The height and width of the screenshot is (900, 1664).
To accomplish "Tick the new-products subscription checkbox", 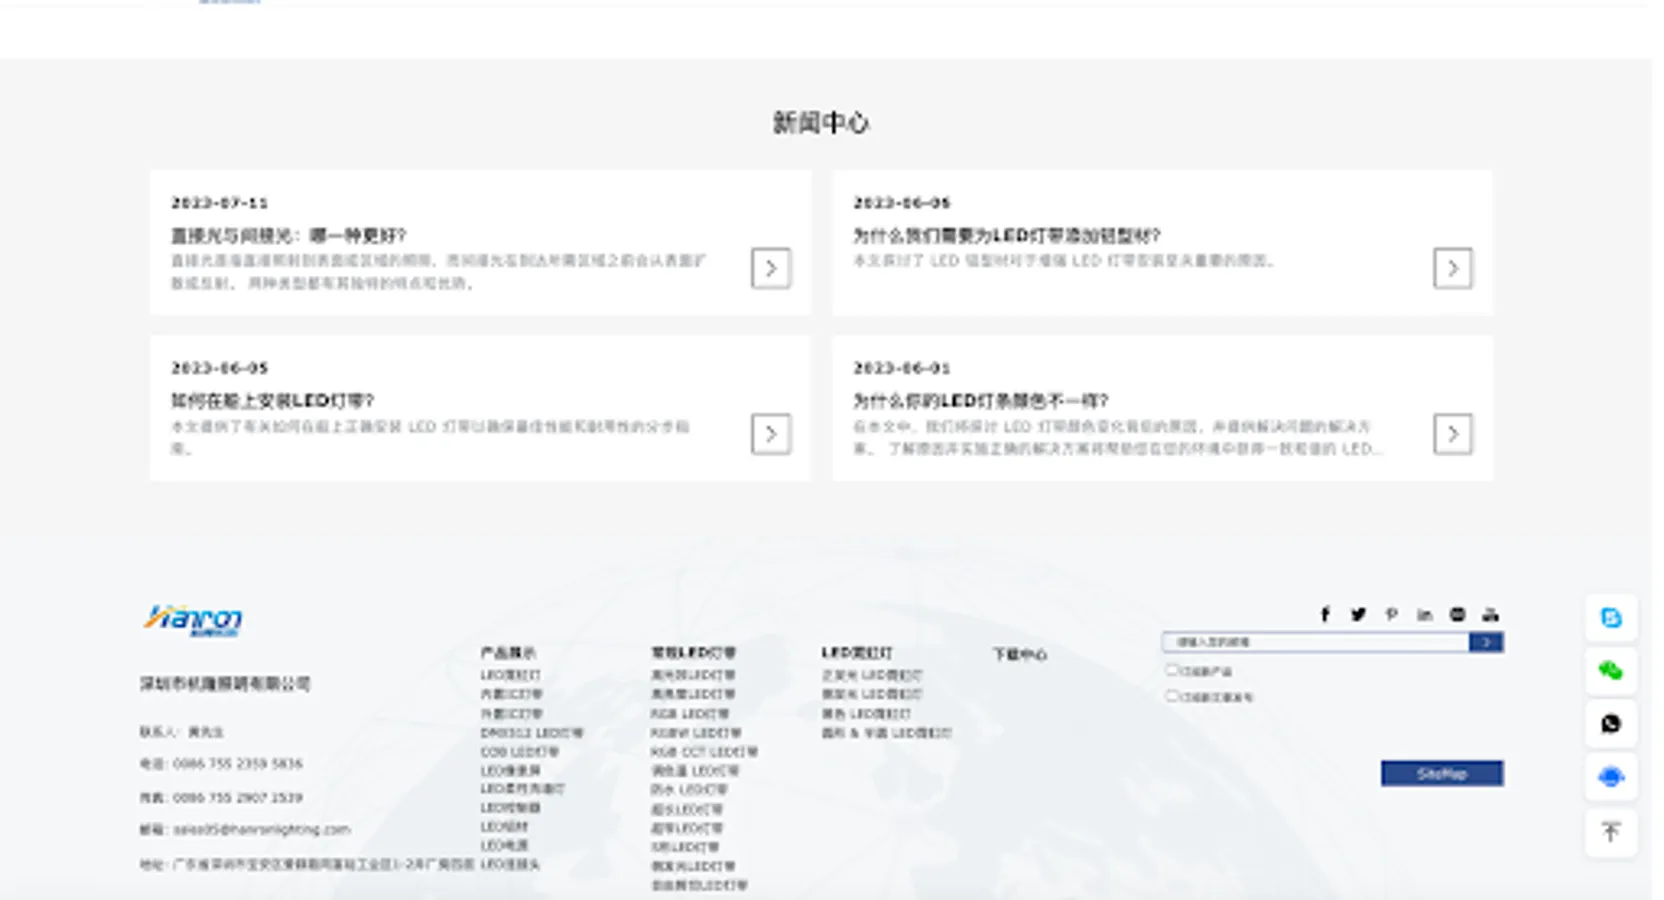I will click(x=1171, y=670).
